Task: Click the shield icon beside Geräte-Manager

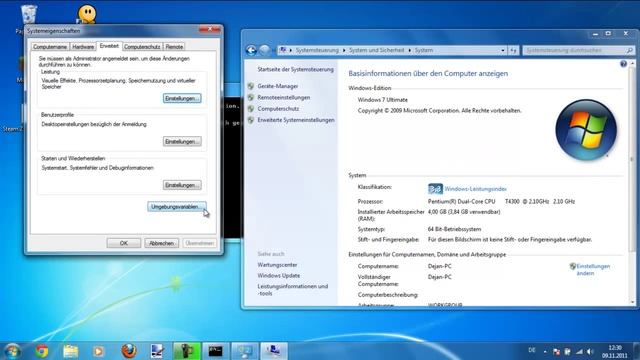Action: (251, 86)
